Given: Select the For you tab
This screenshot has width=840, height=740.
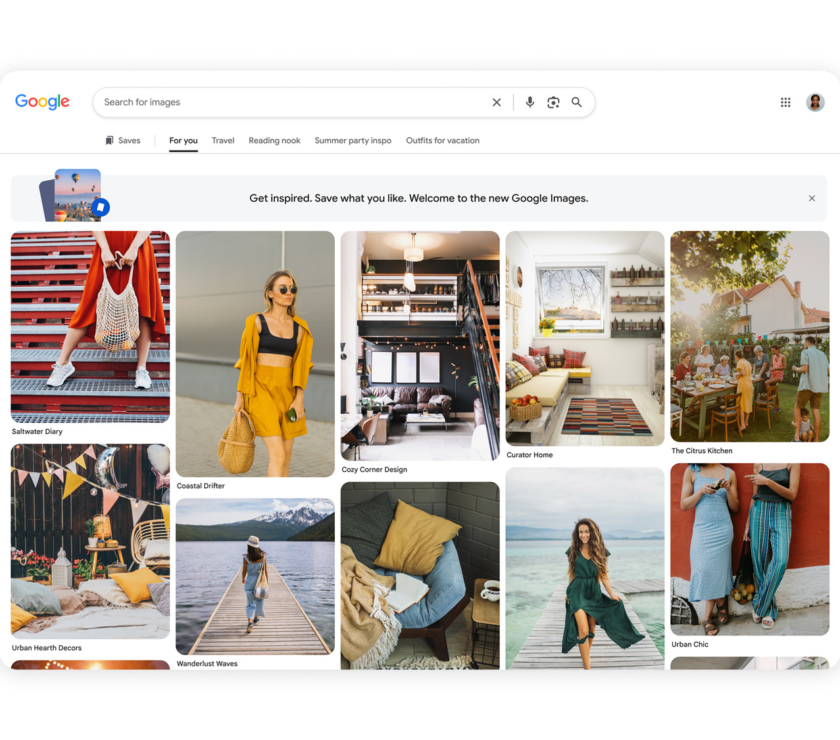Looking at the screenshot, I should pos(183,140).
